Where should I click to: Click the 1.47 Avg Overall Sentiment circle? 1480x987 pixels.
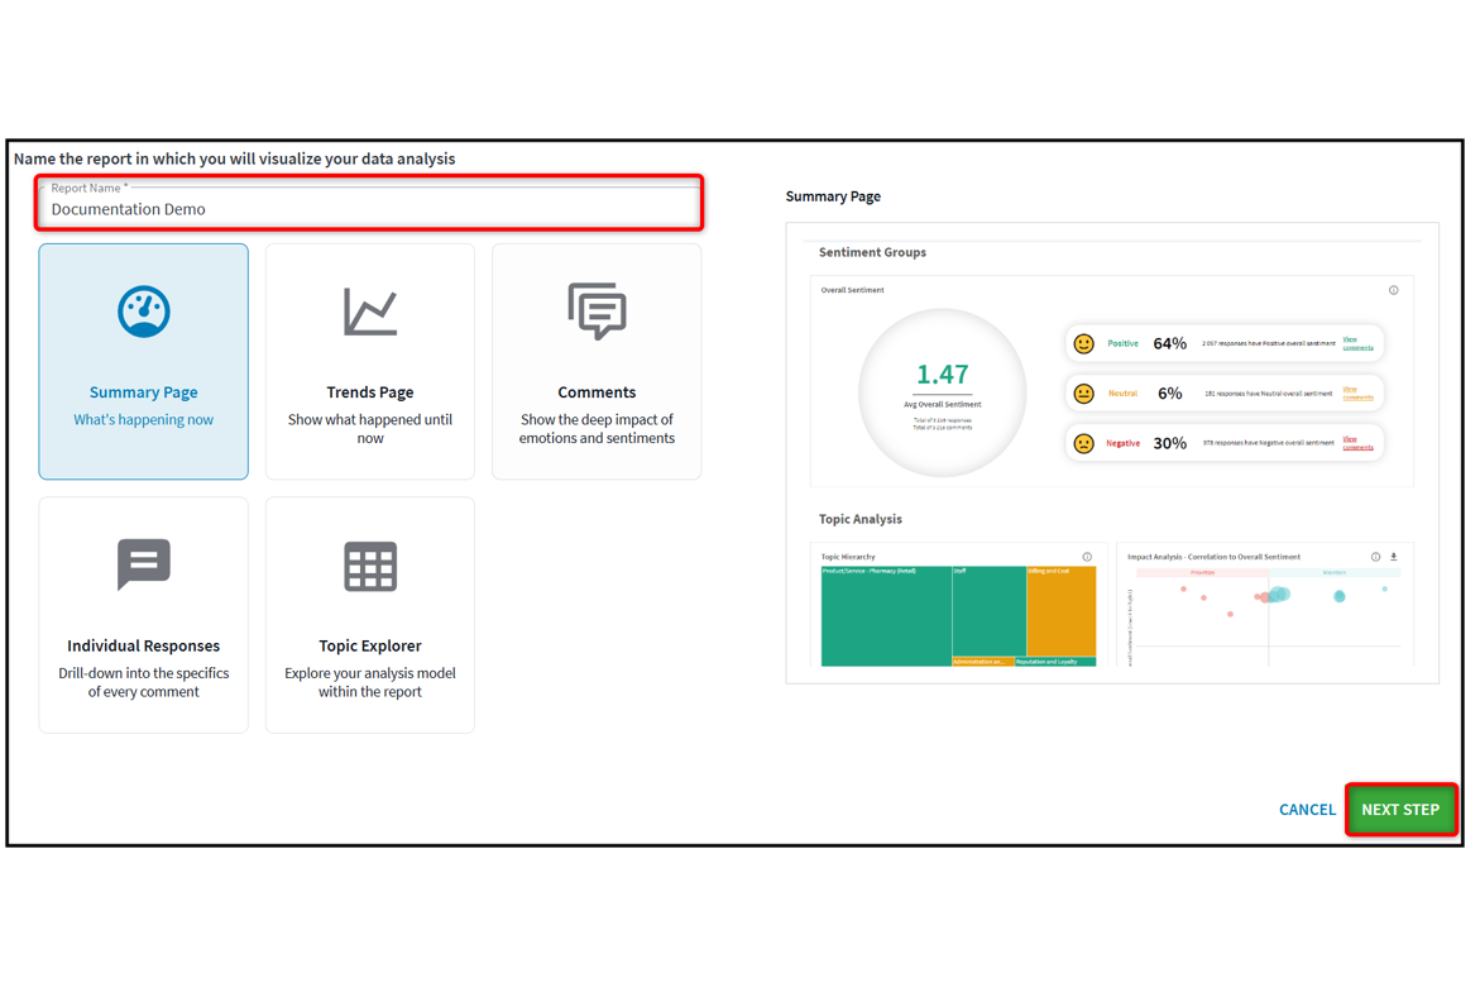click(x=942, y=392)
